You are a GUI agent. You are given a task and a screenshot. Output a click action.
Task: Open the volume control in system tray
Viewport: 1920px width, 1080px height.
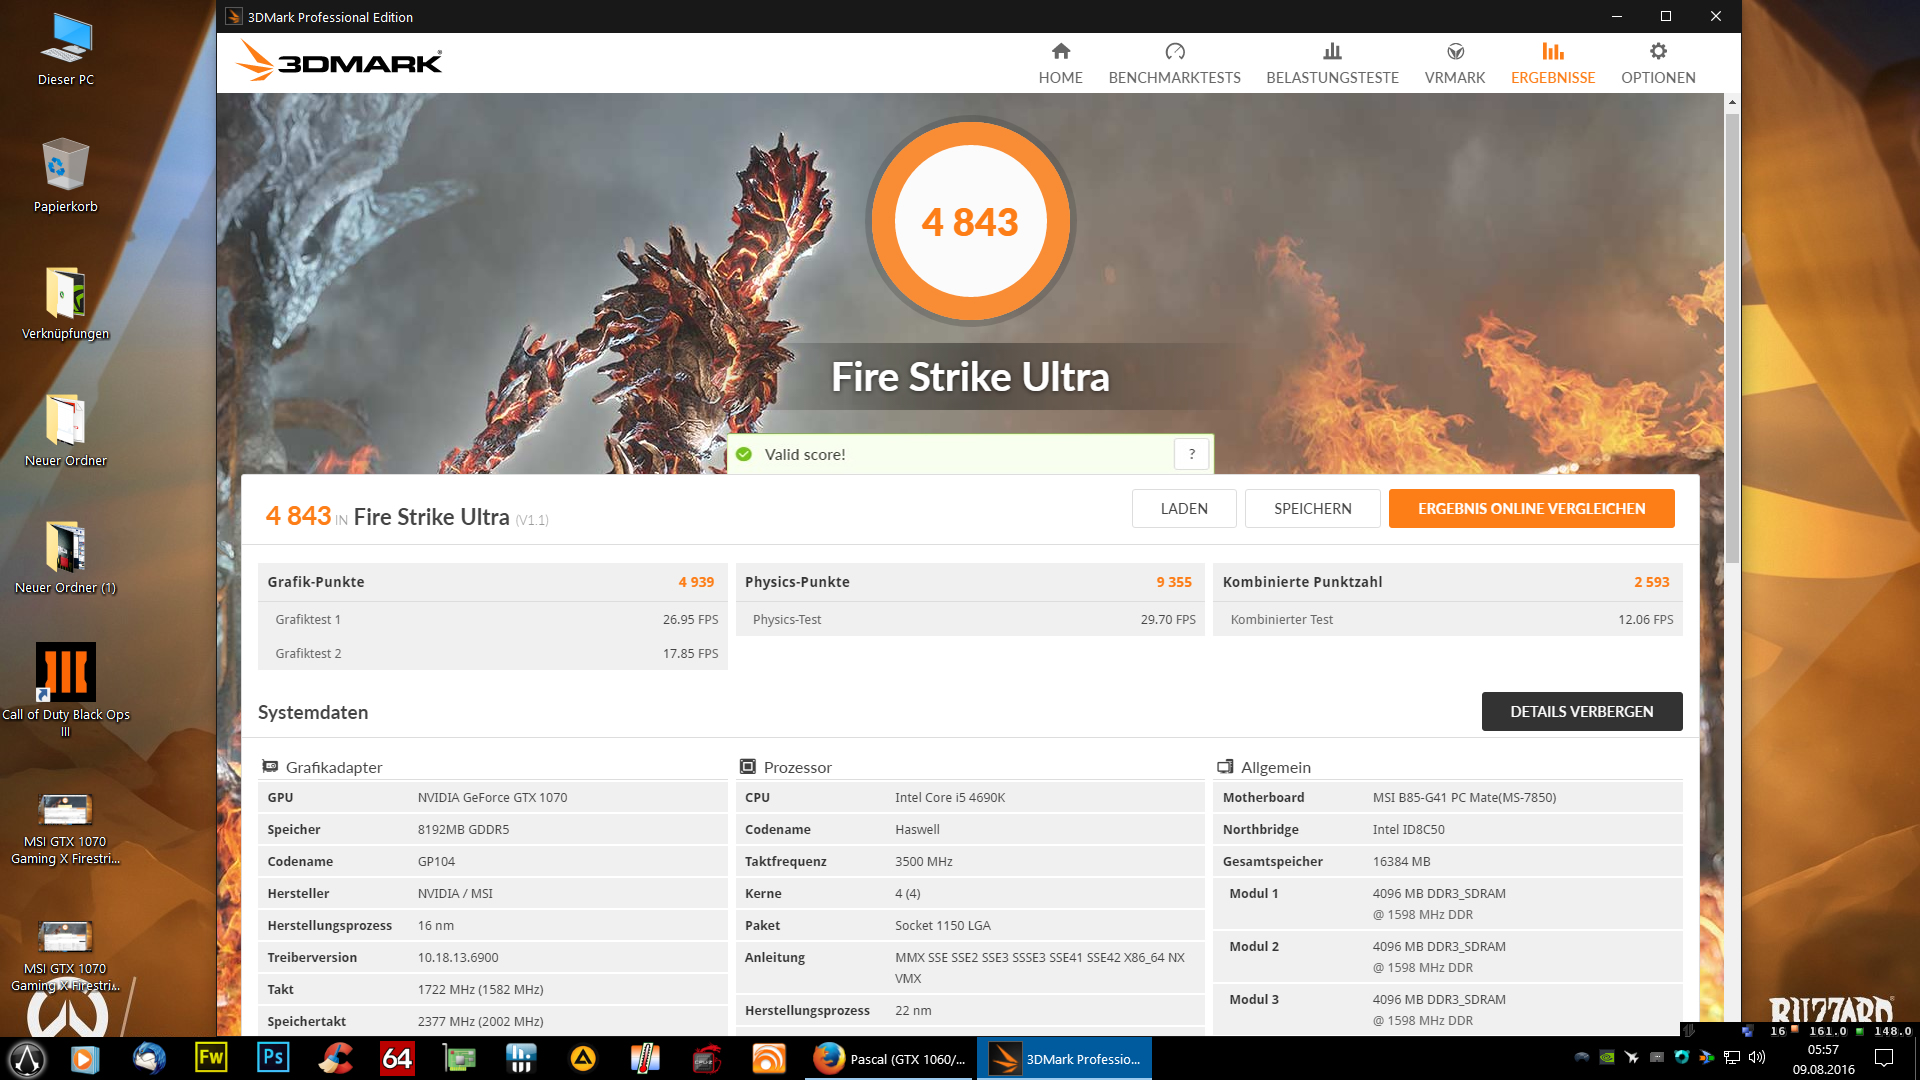tap(1757, 1057)
